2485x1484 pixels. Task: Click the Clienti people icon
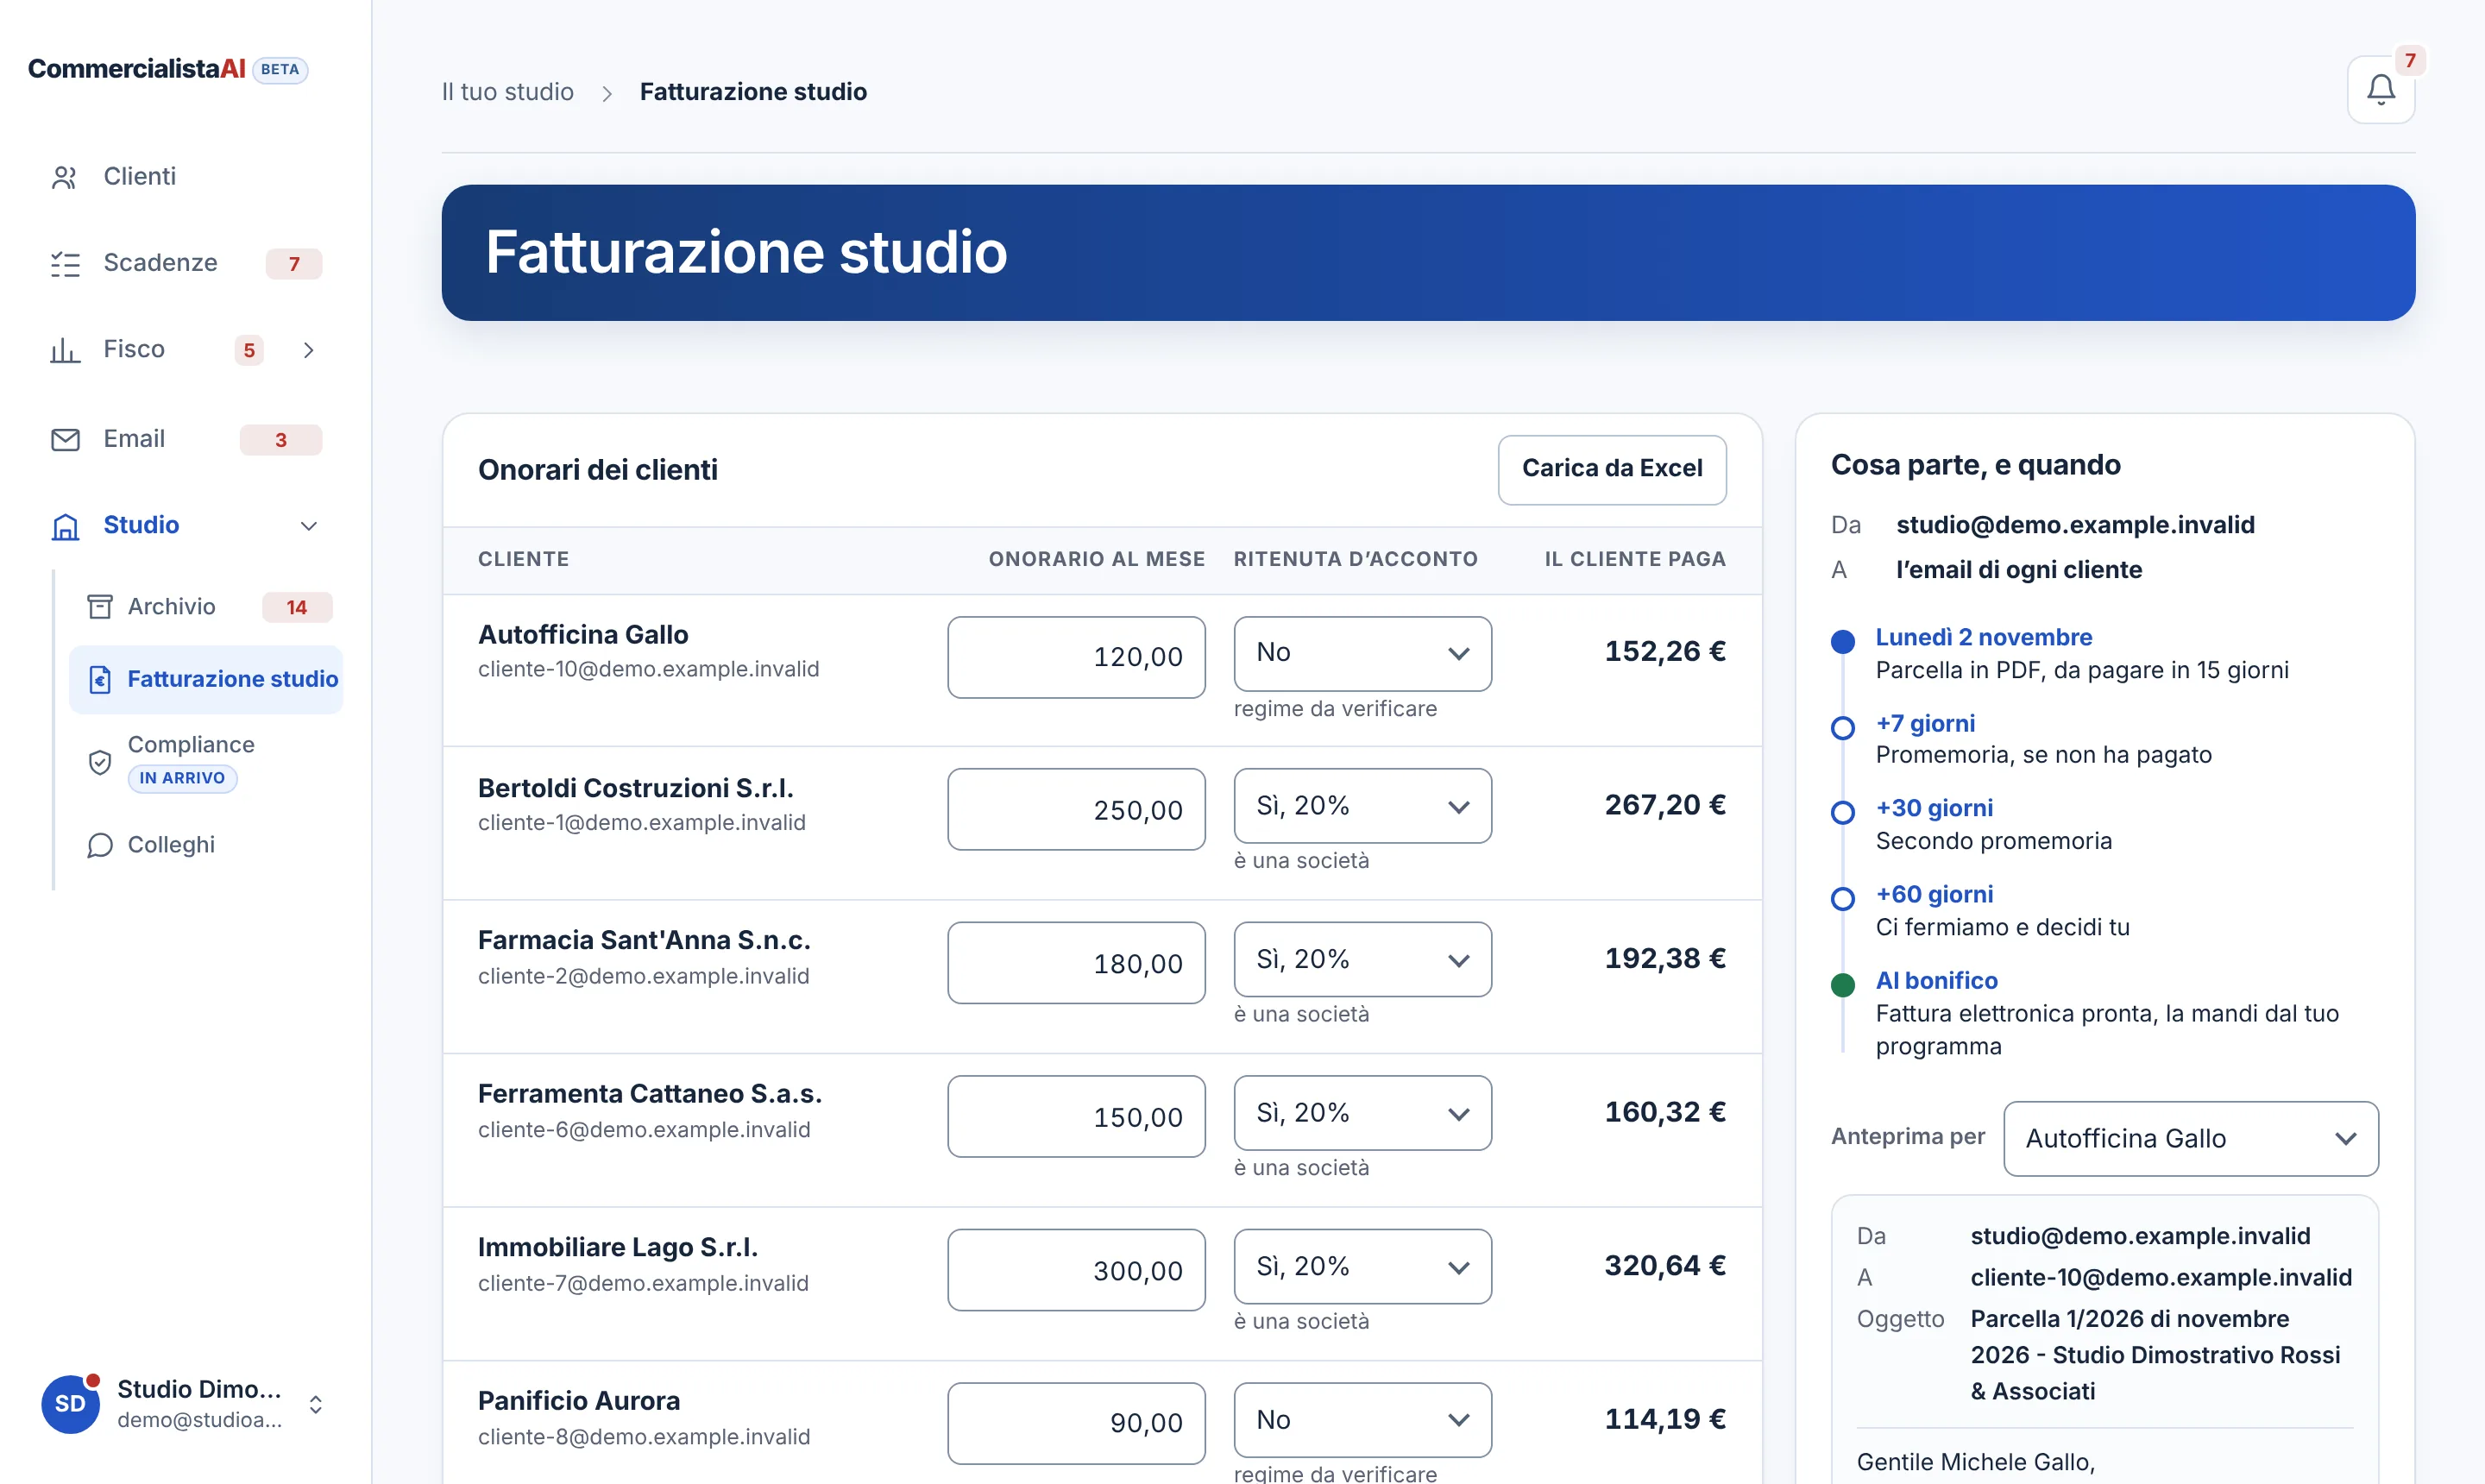(x=65, y=177)
